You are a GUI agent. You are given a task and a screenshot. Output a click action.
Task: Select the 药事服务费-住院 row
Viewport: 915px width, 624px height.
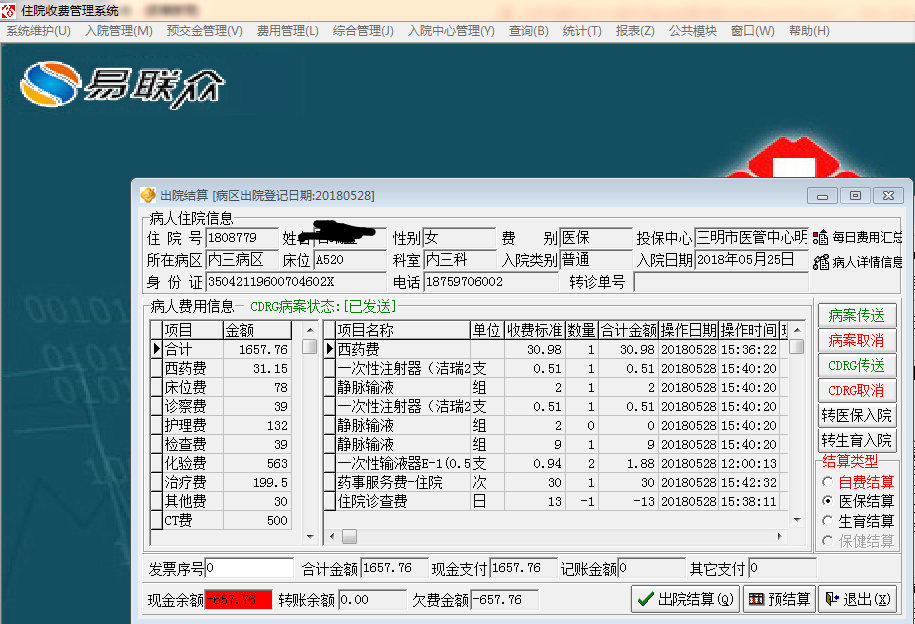pos(557,482)
